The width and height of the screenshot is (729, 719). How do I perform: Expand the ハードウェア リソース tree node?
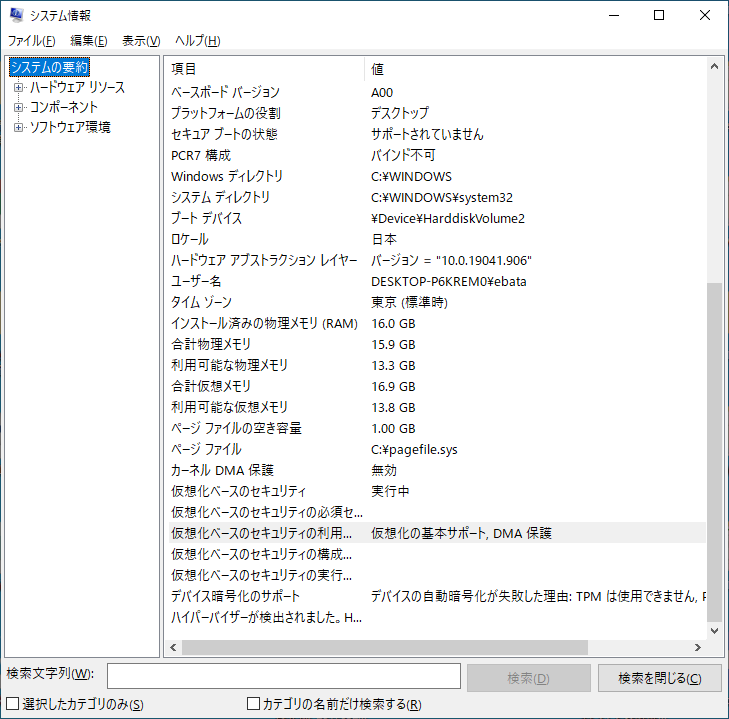tap(18, 88)
